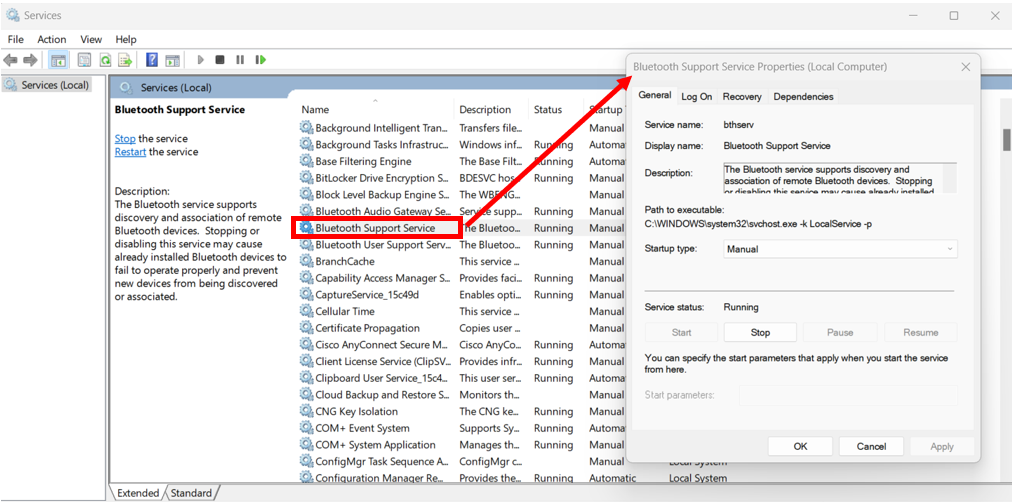Screen dimensions: 1012x502
Task: Switch to the Dependencies tab
Action: click(803, 97)
